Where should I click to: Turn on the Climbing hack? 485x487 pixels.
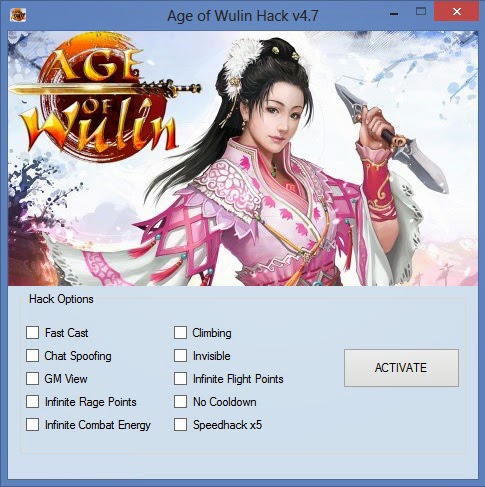point(180,332)
